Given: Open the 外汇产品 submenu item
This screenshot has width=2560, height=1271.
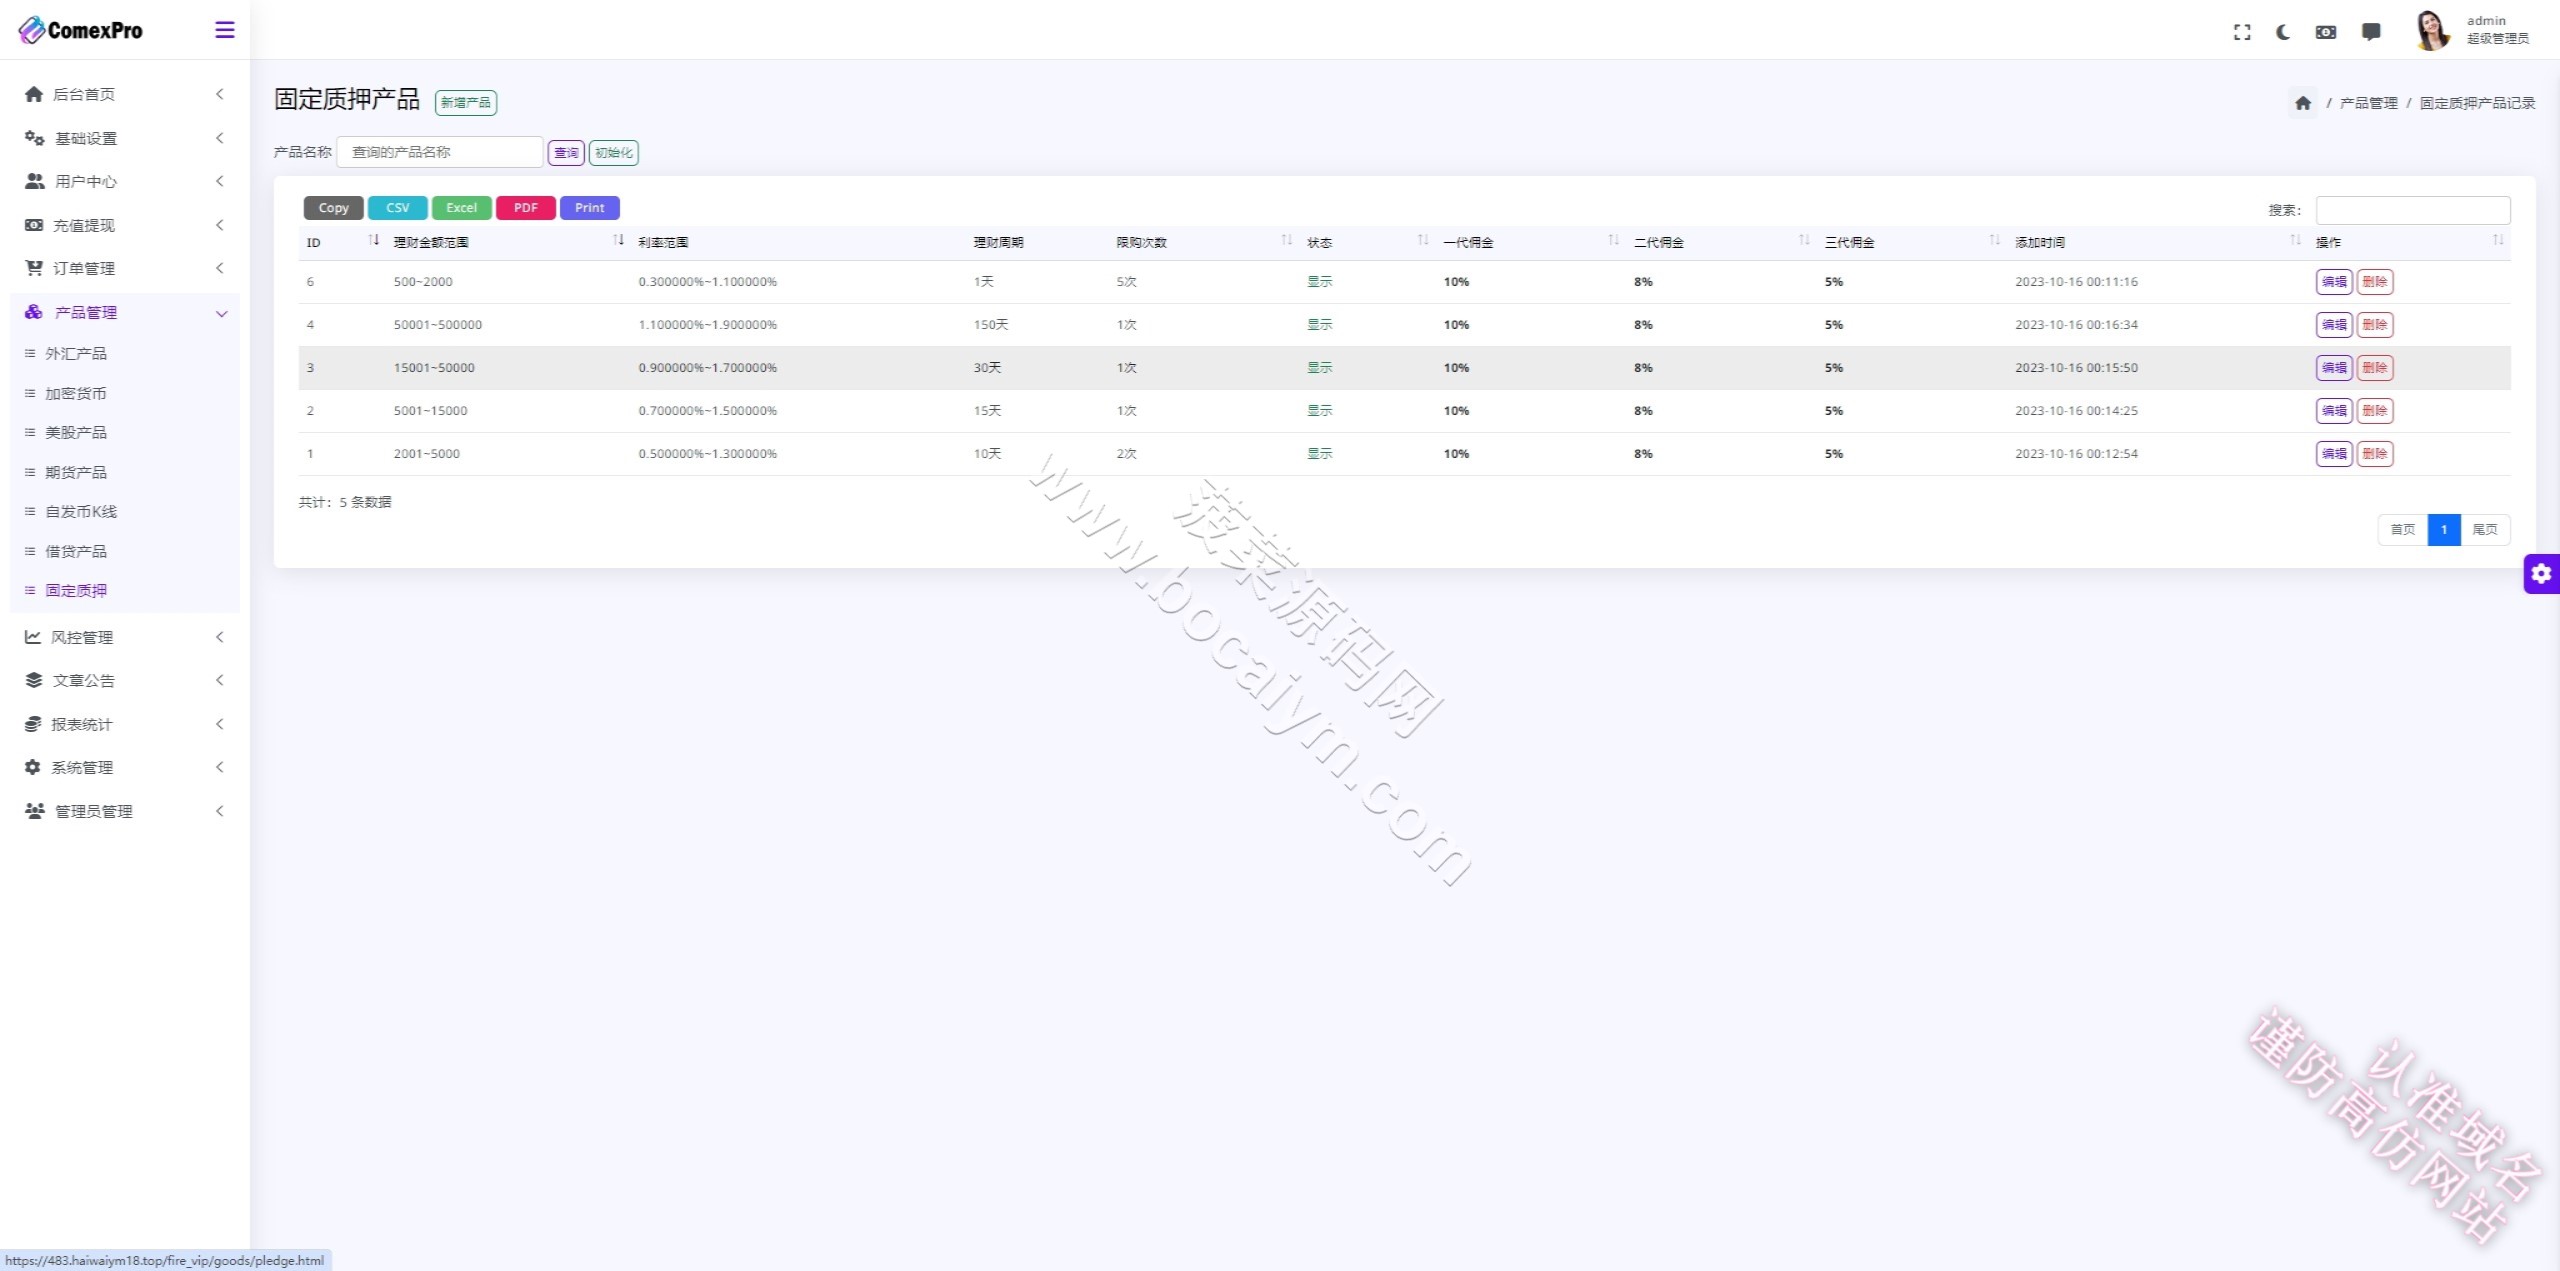Looking at the screenshot, I should click(x=76, y=353).
